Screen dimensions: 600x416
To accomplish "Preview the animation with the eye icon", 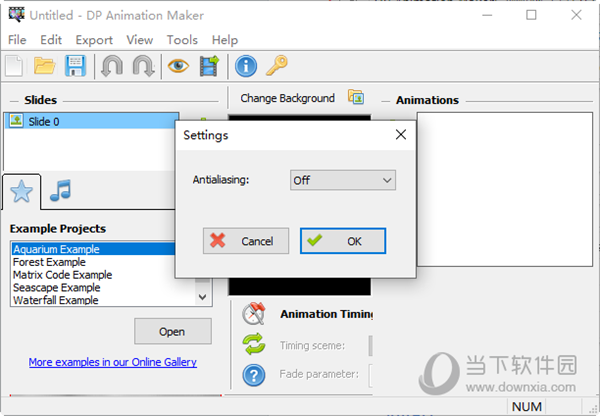I will click(x=178, y=66).
